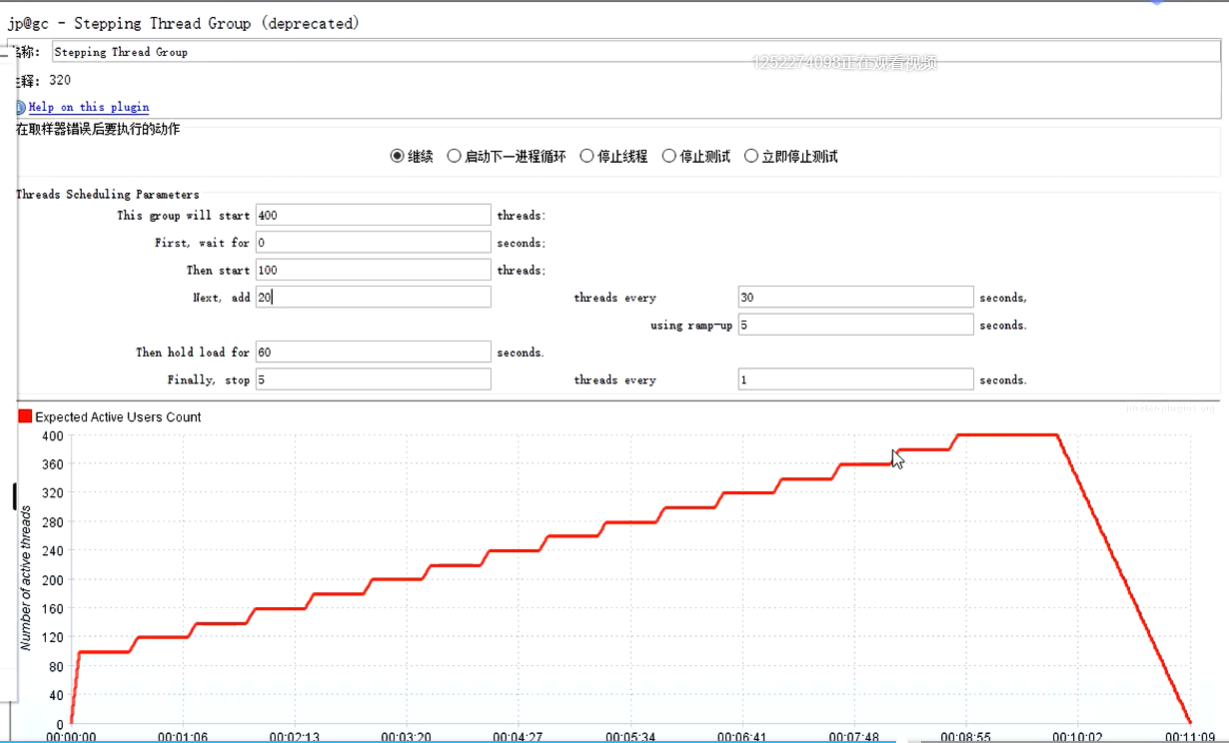Click the 'Number of active threads' axis title
The image size is (1229, 743).
click(x=27, y=578)
